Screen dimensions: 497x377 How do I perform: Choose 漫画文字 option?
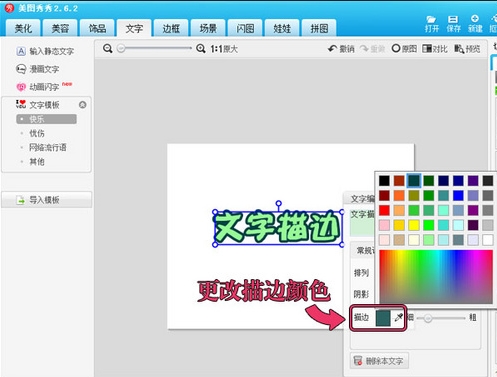(x=38, y=69)
